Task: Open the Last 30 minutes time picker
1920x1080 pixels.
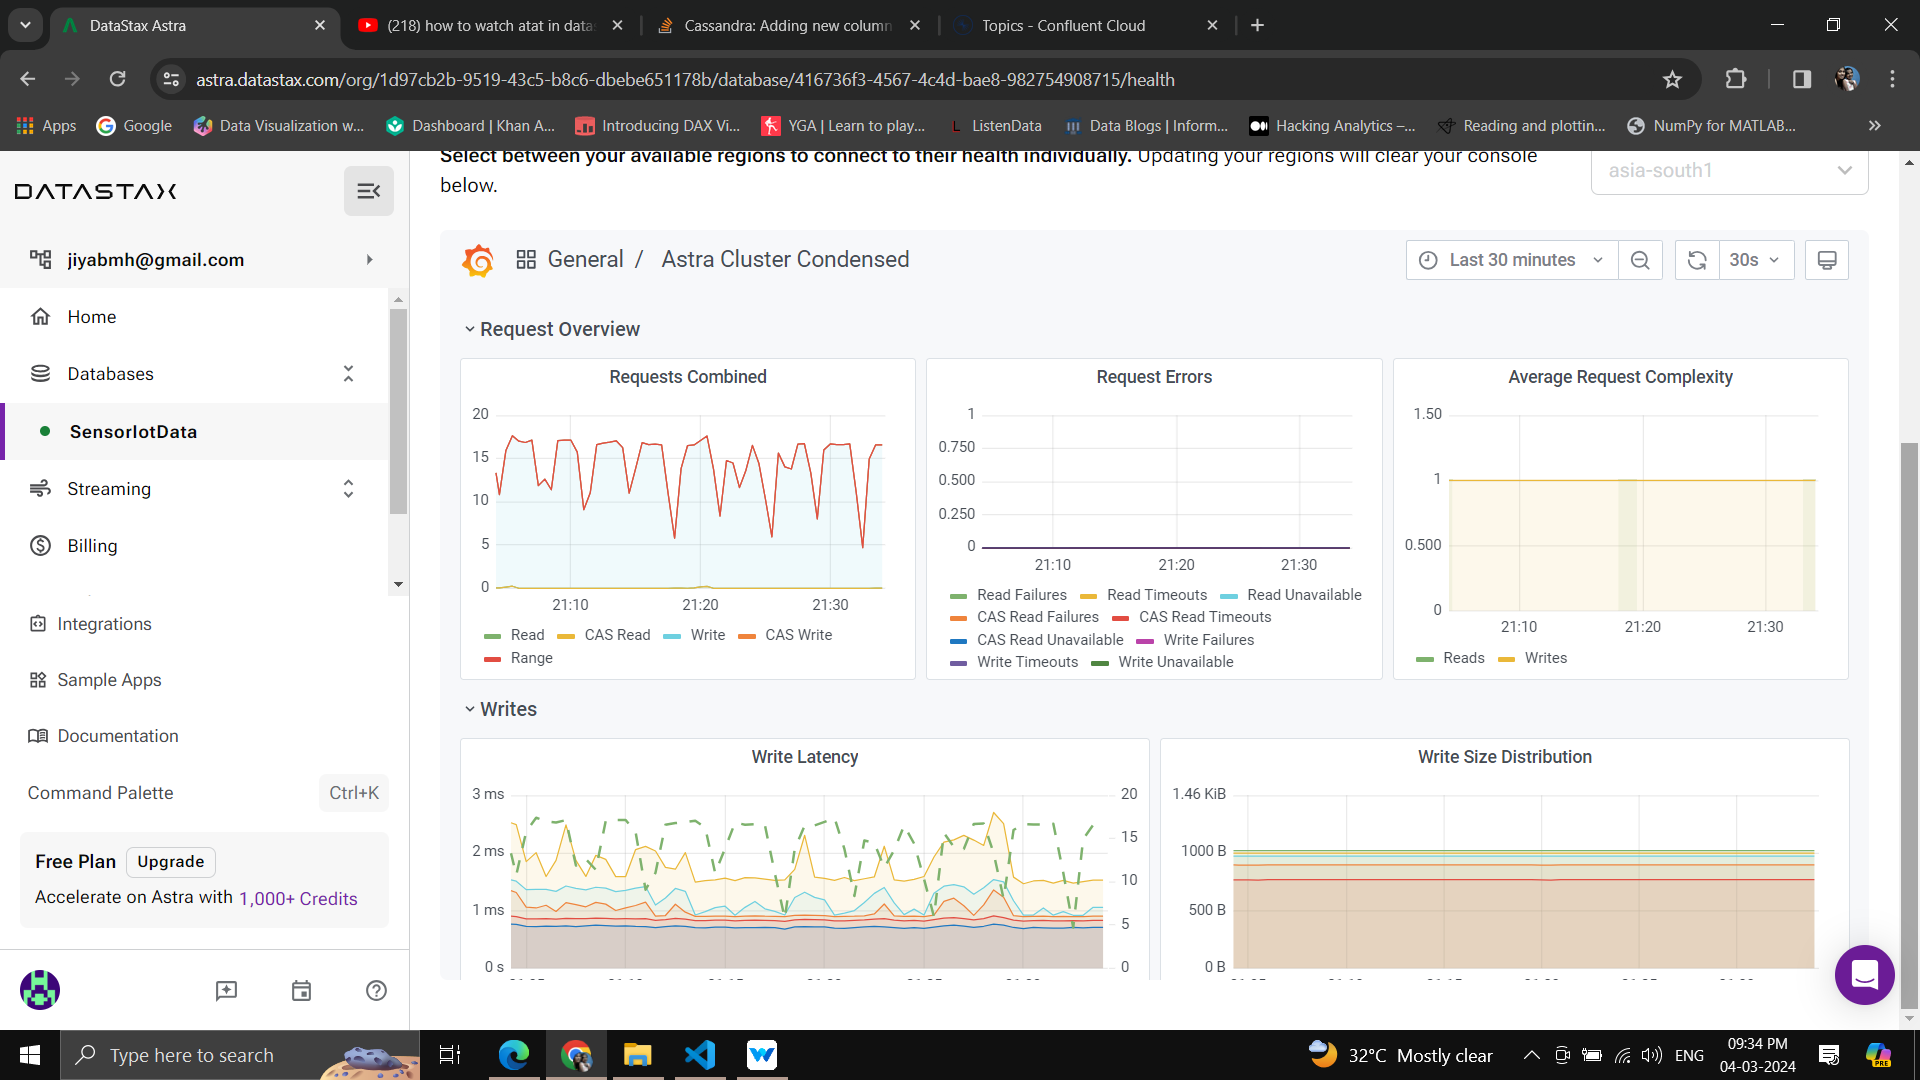Action: [x=1511, y=260]
